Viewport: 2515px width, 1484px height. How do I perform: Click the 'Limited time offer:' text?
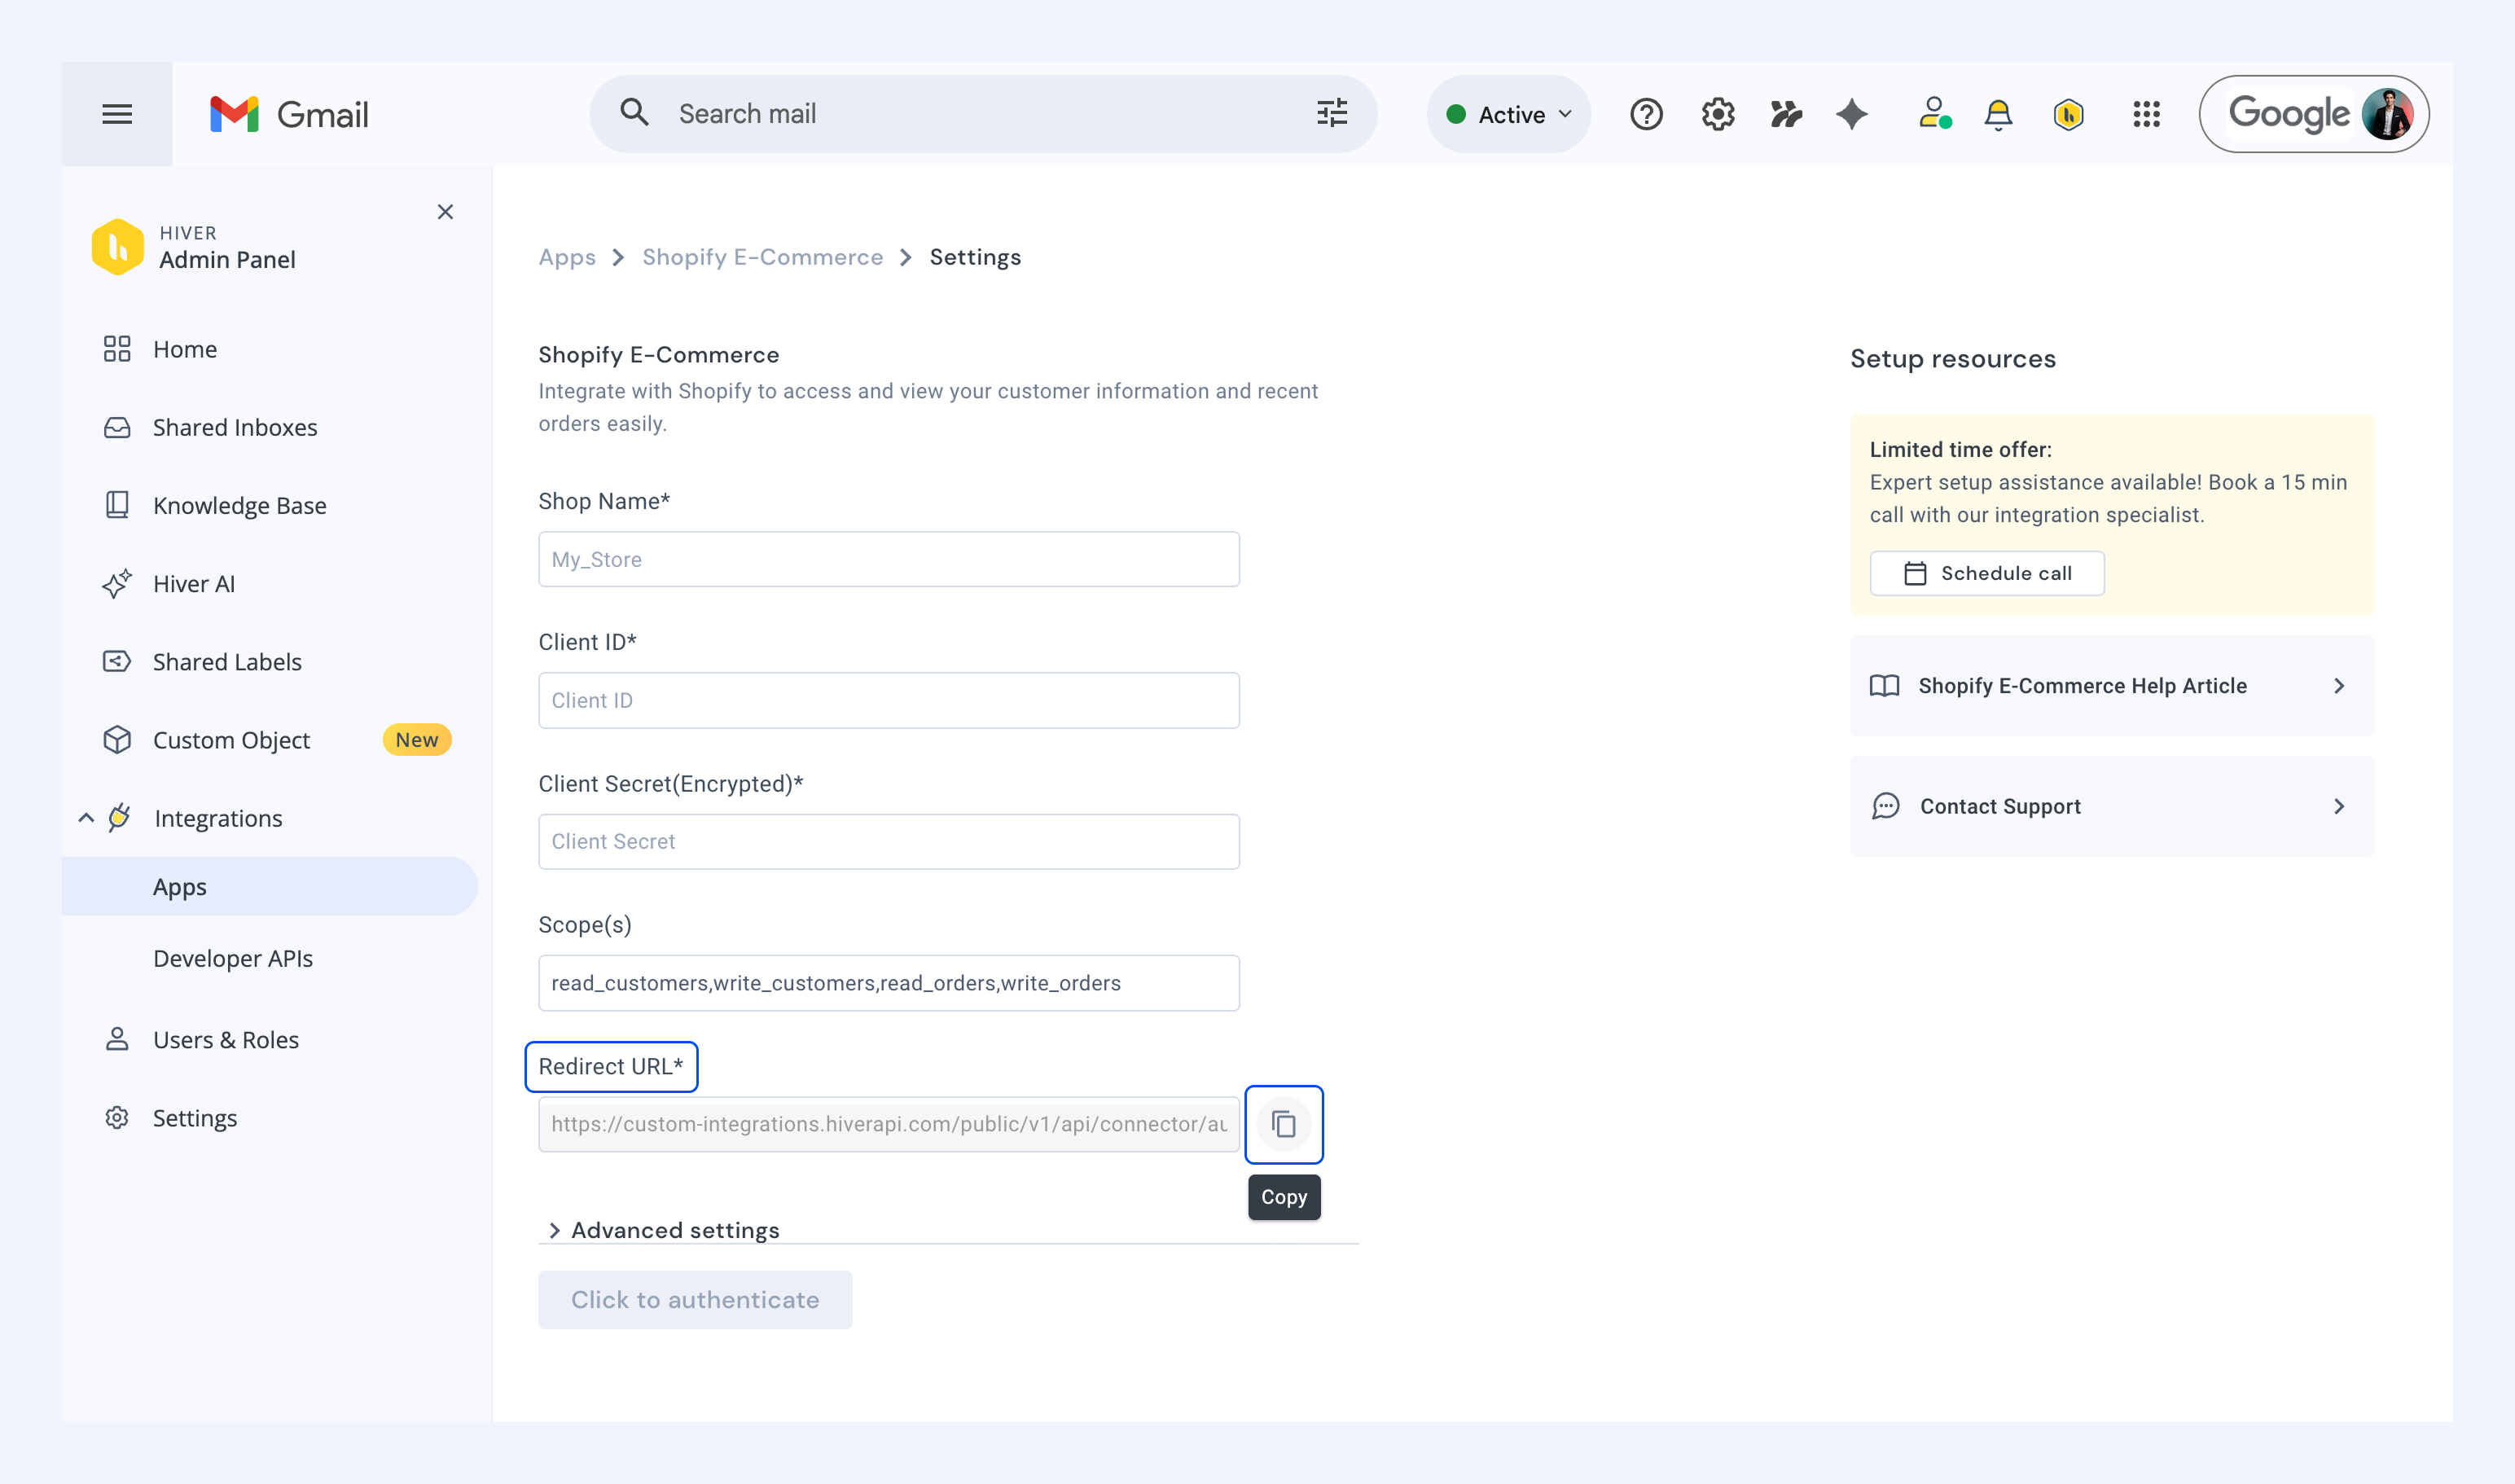click(1960, 449)
